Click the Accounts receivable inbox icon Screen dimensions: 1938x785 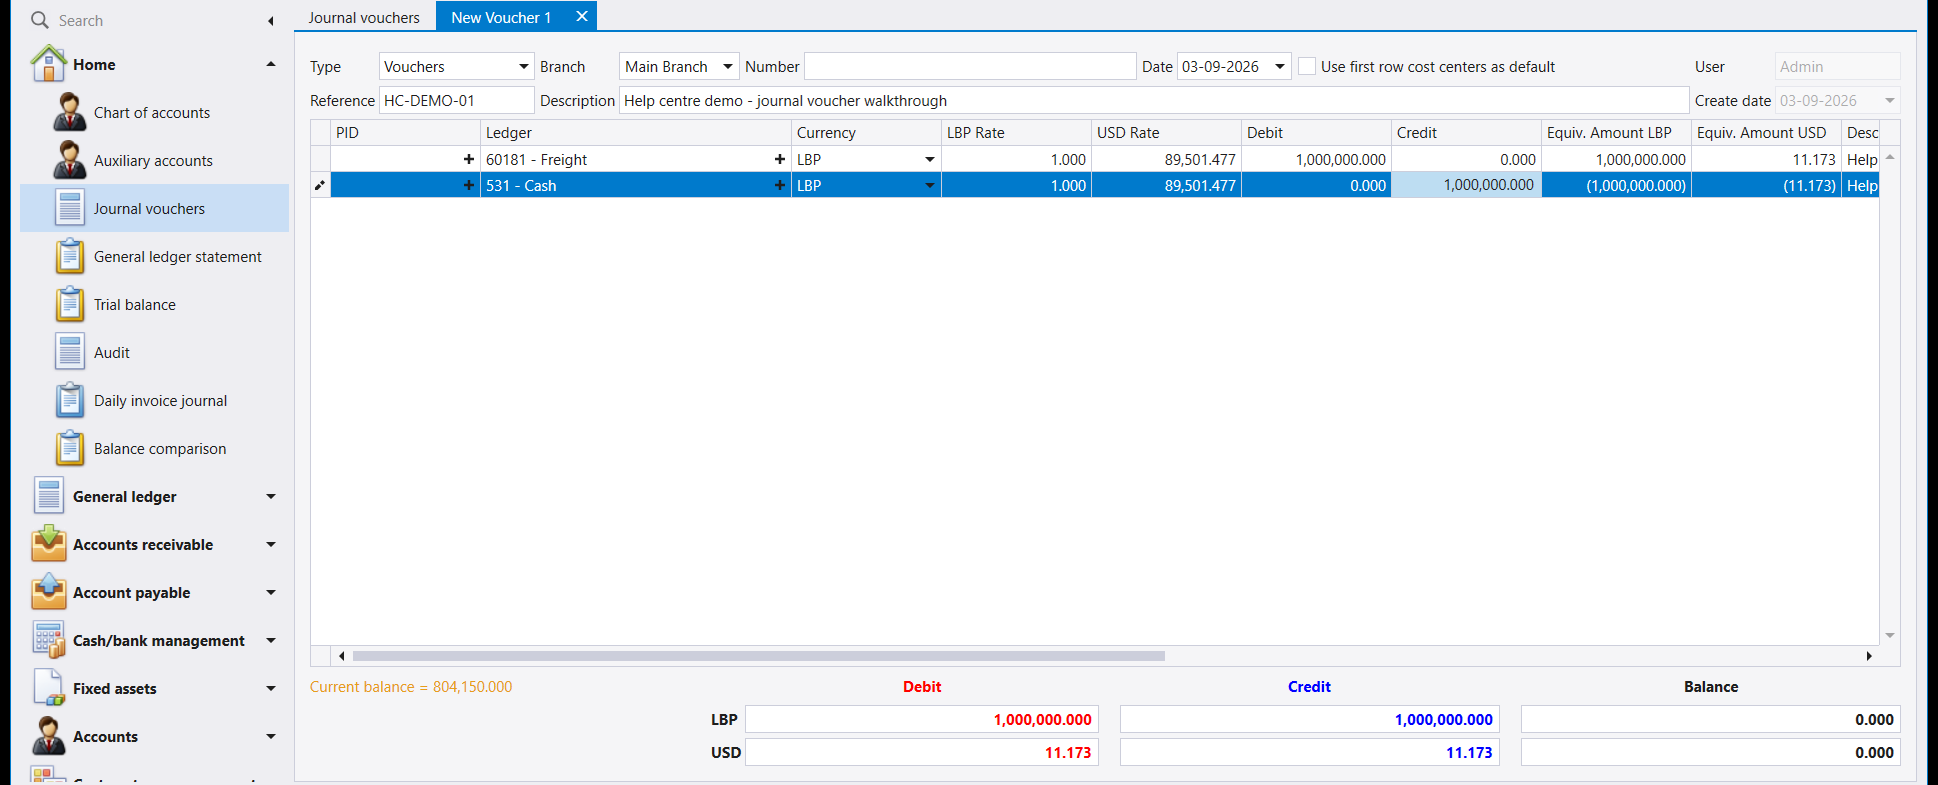[48, 544]
